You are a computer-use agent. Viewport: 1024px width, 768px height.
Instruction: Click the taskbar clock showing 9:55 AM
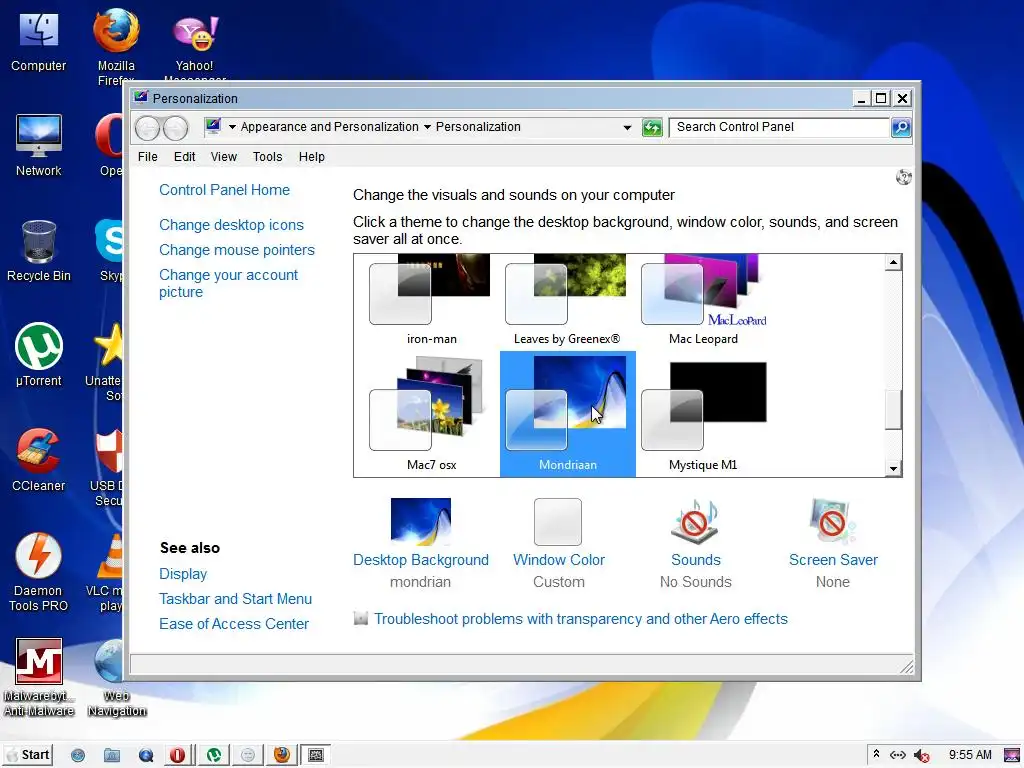pos(970,755)
